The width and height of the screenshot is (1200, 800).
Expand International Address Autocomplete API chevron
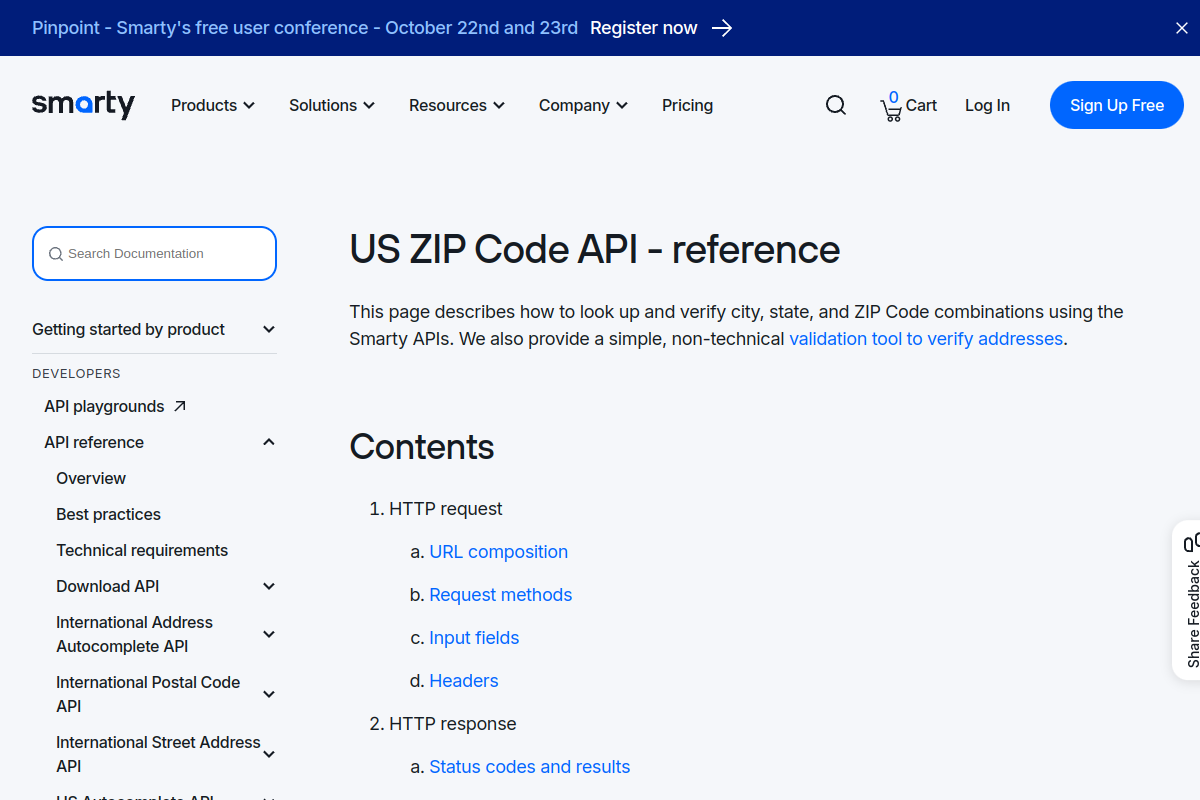click(269, 634)
